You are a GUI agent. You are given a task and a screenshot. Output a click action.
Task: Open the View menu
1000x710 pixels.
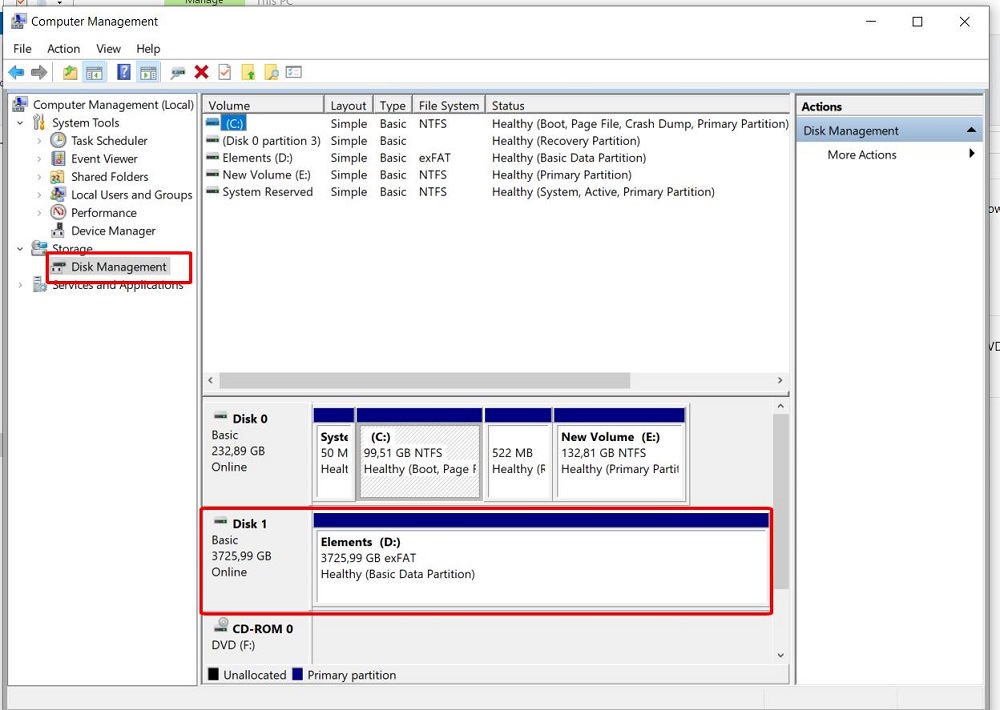click(x=108, y=49)
